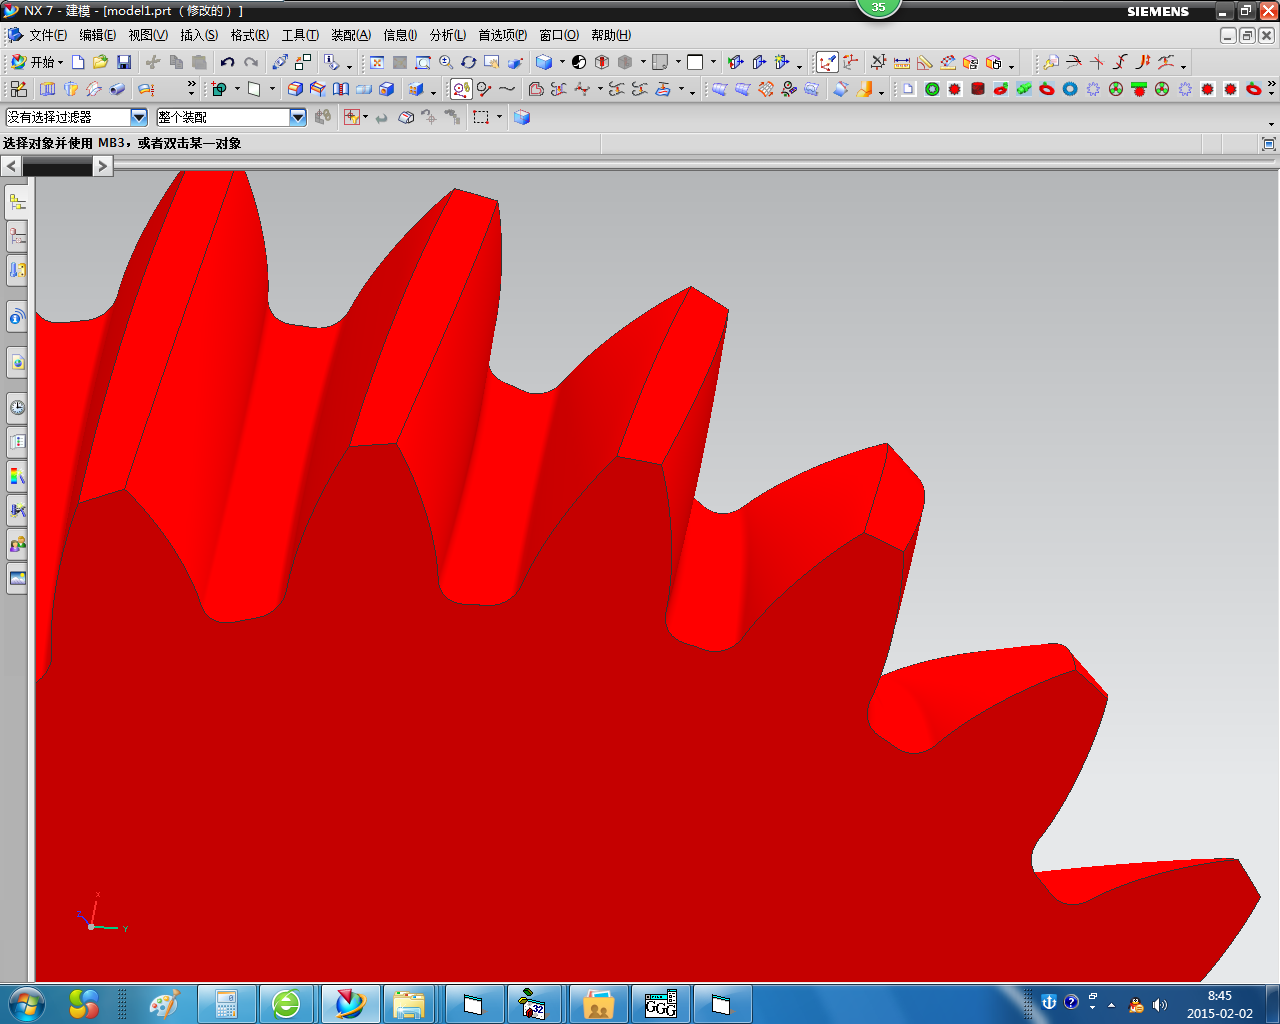Open the 装配(A) menu

tap(351, 35)
